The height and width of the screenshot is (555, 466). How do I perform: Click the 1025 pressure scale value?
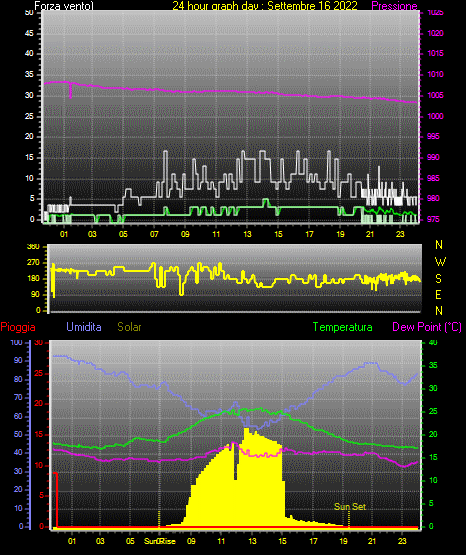click(x=435, y=13)
